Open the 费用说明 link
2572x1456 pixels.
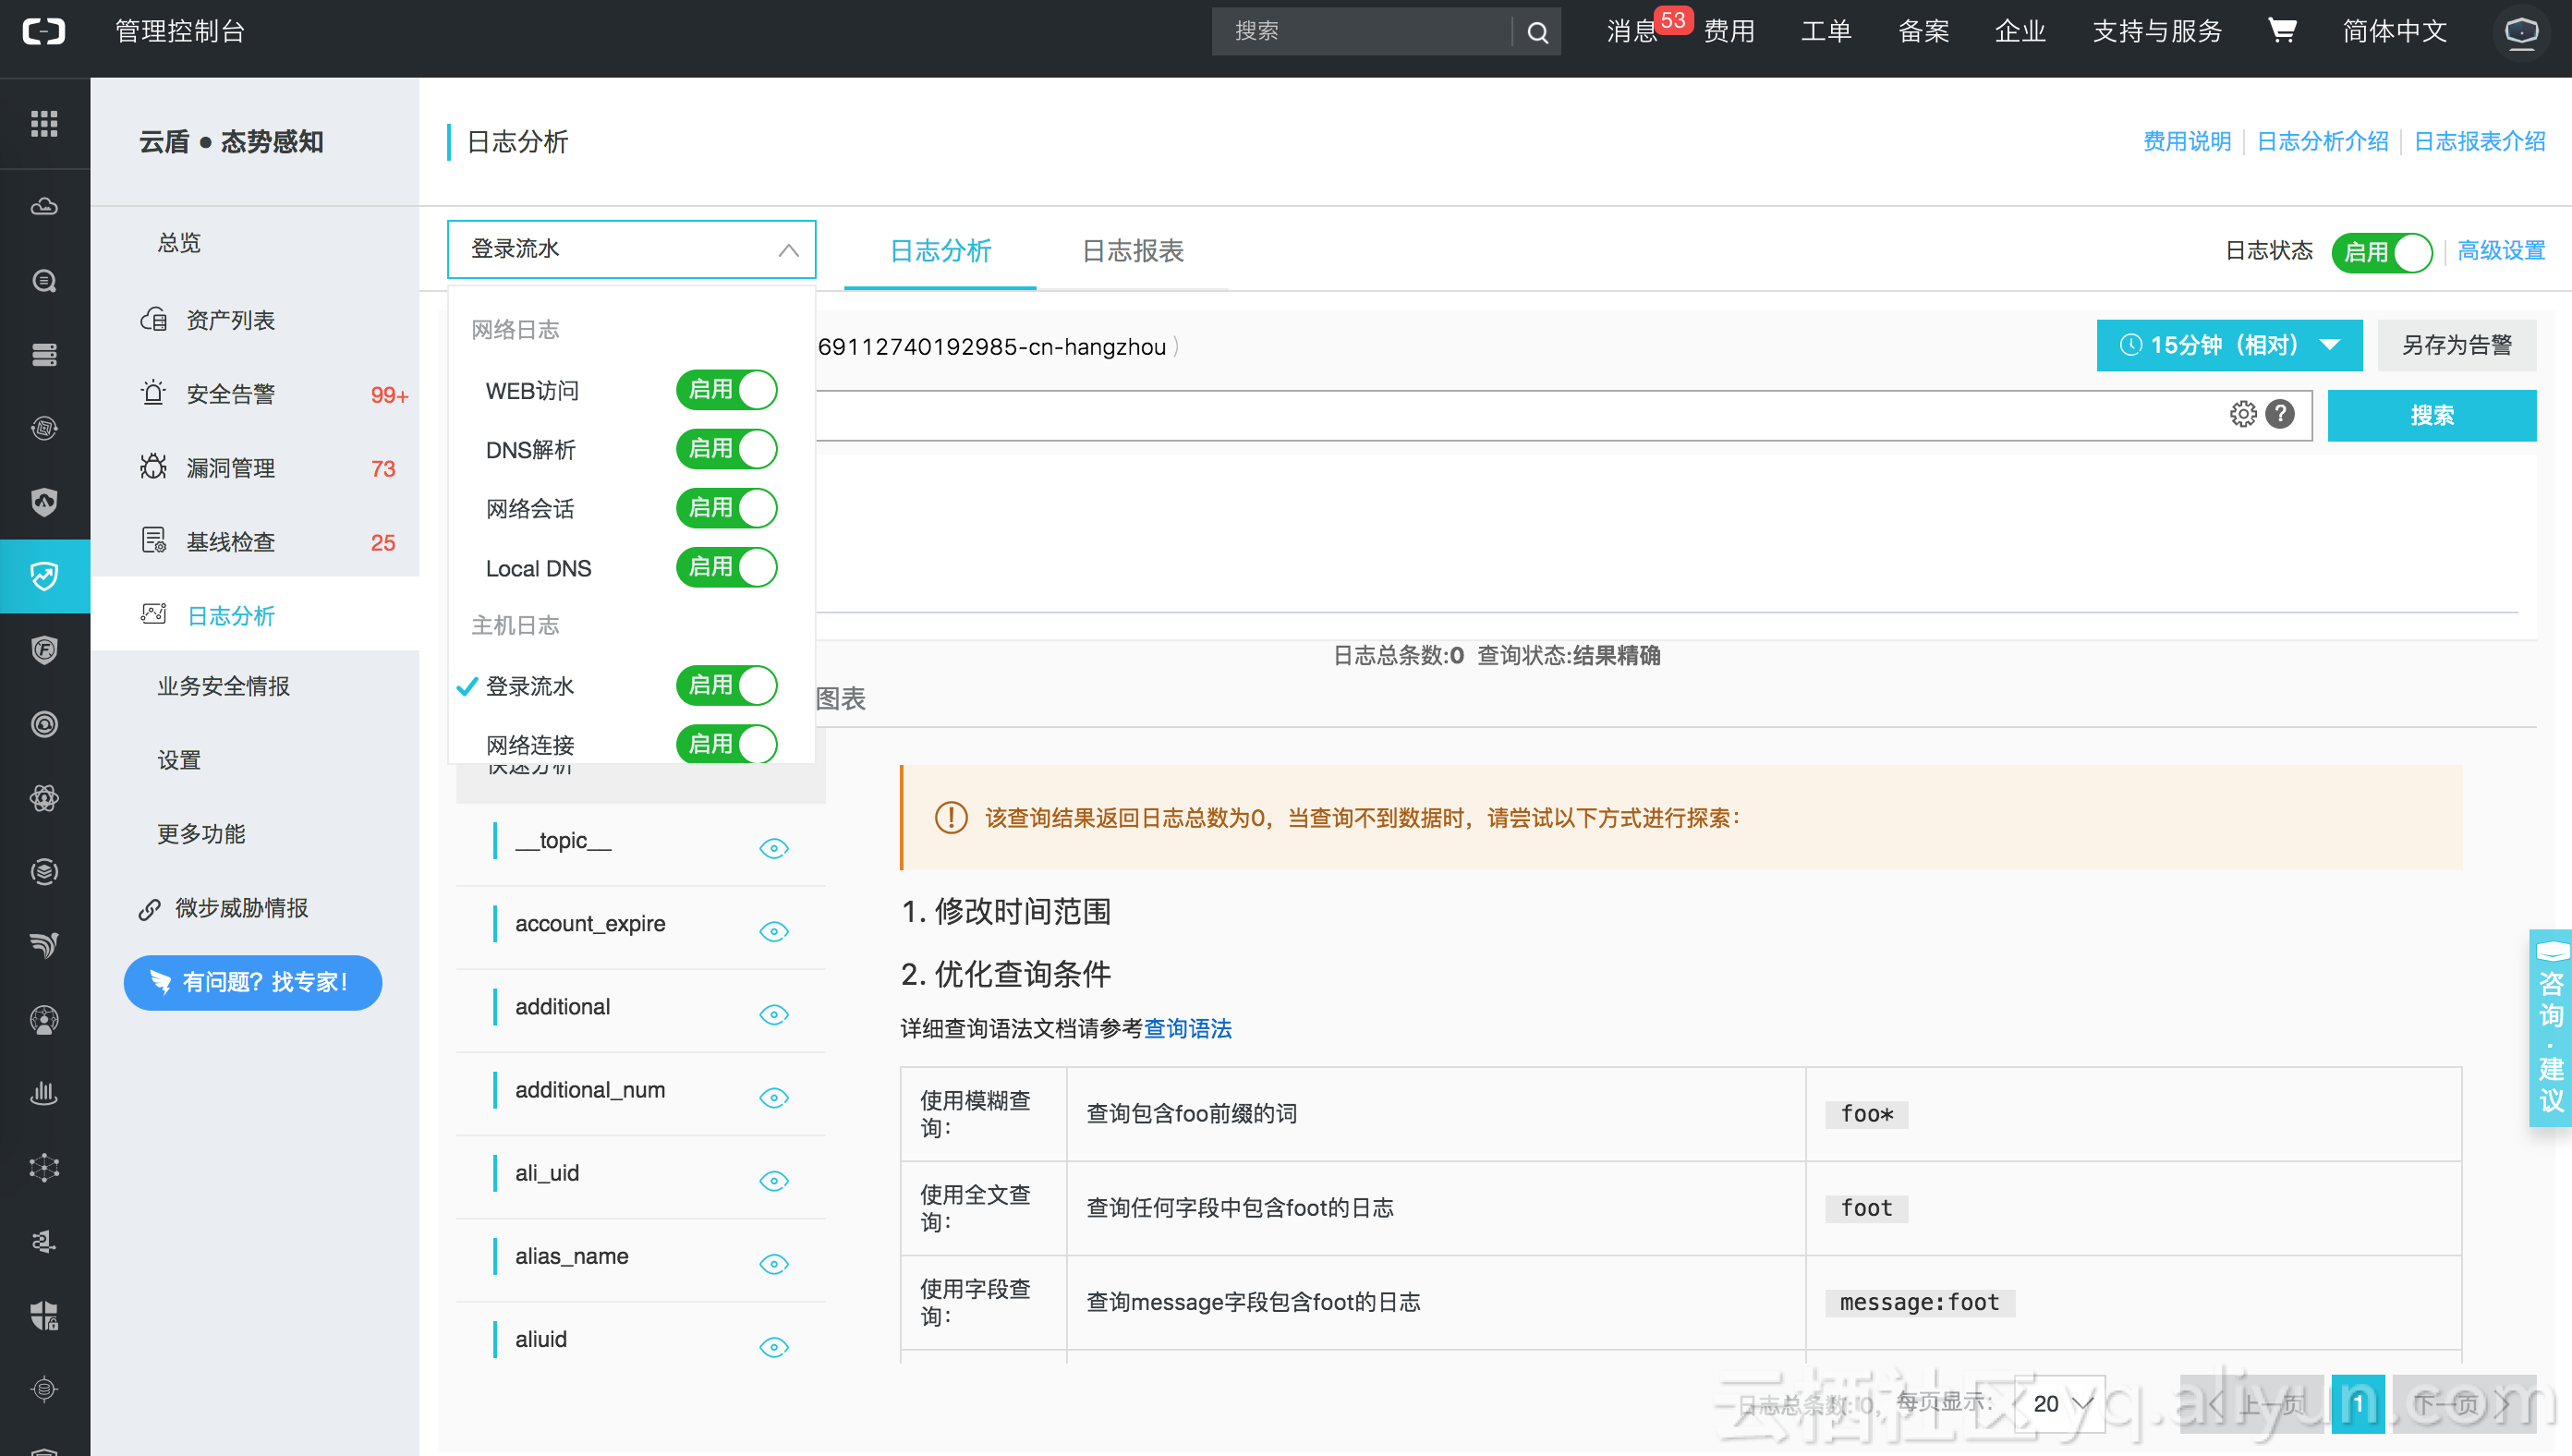(2186, 141)
